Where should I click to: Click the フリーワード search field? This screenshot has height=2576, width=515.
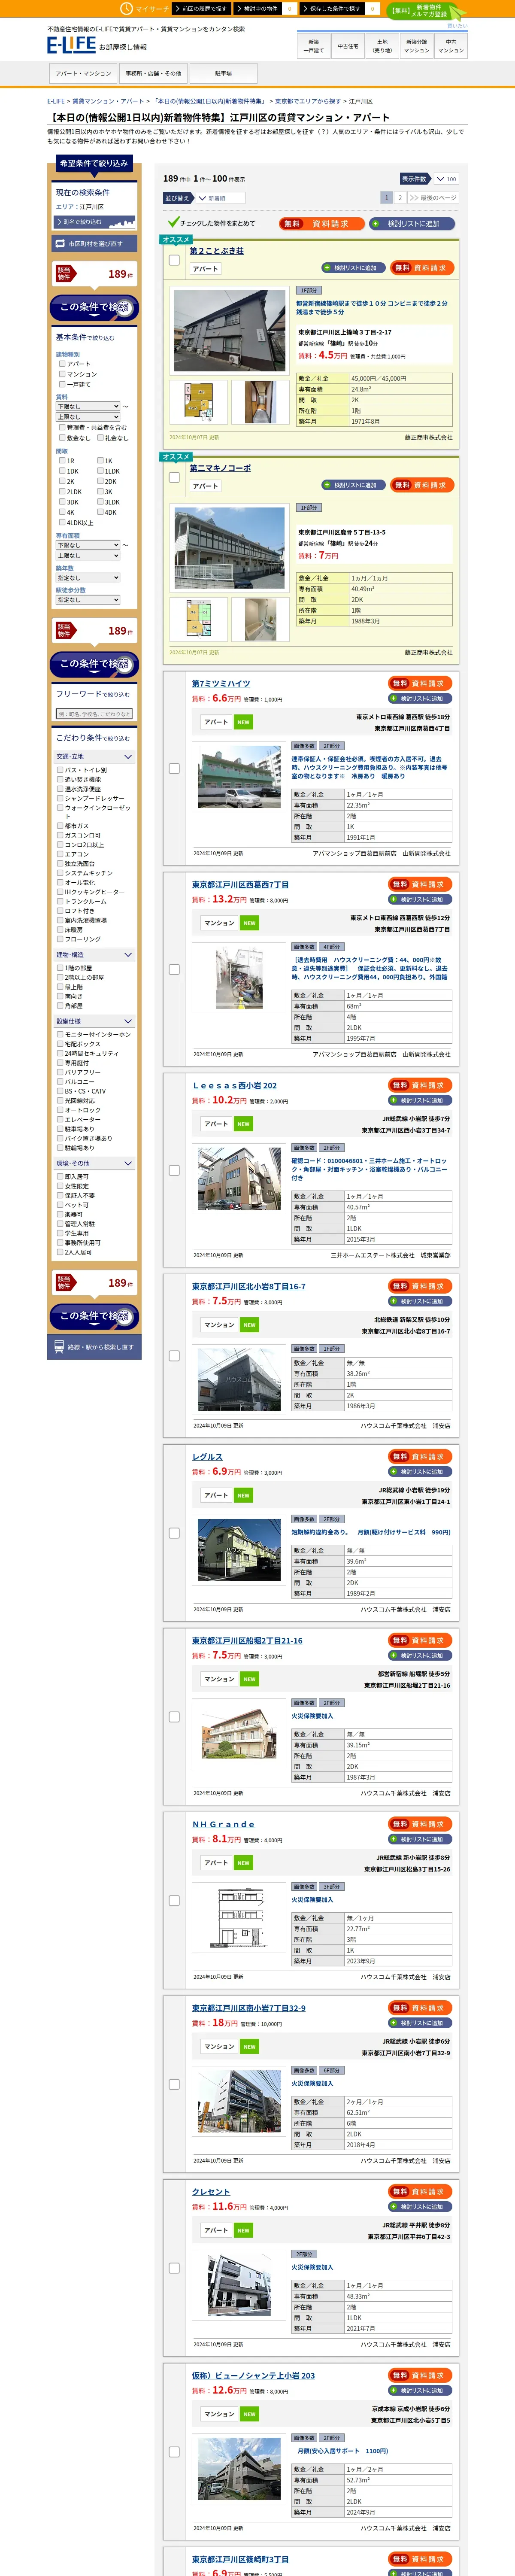coord(94,714)
